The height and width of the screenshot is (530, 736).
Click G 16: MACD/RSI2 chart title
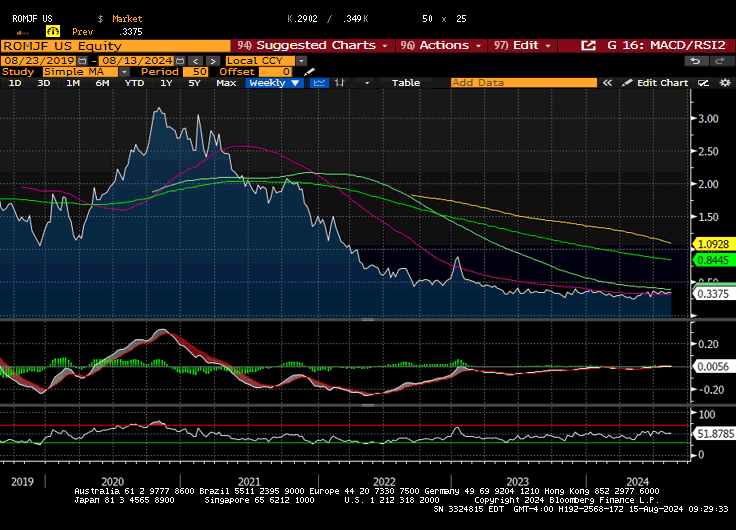(x=667, y=46)
